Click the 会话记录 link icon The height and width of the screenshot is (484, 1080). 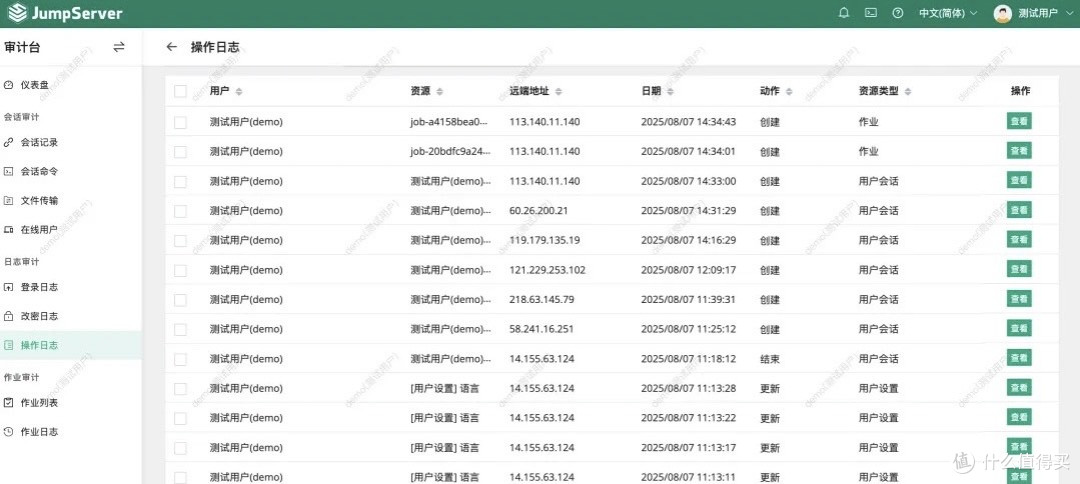click(x=8, y=143)
